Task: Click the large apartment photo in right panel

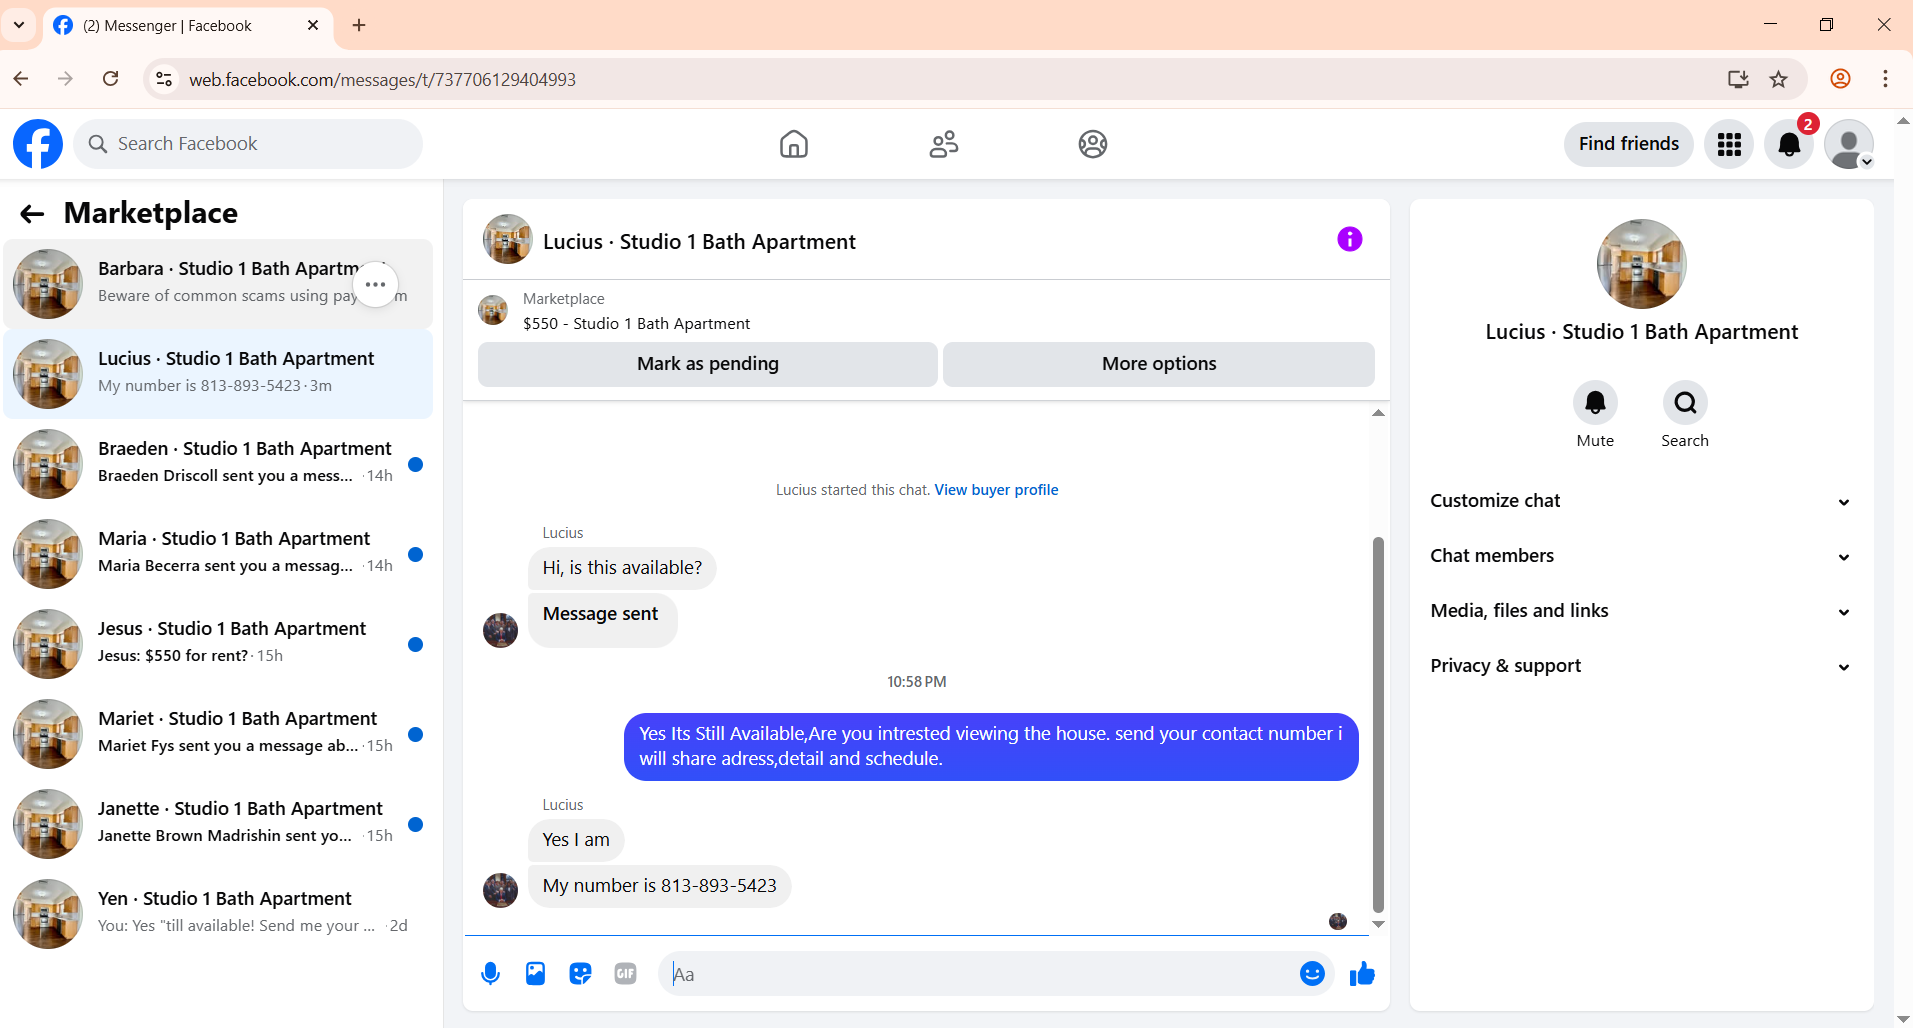Action: click(1641, 264)
